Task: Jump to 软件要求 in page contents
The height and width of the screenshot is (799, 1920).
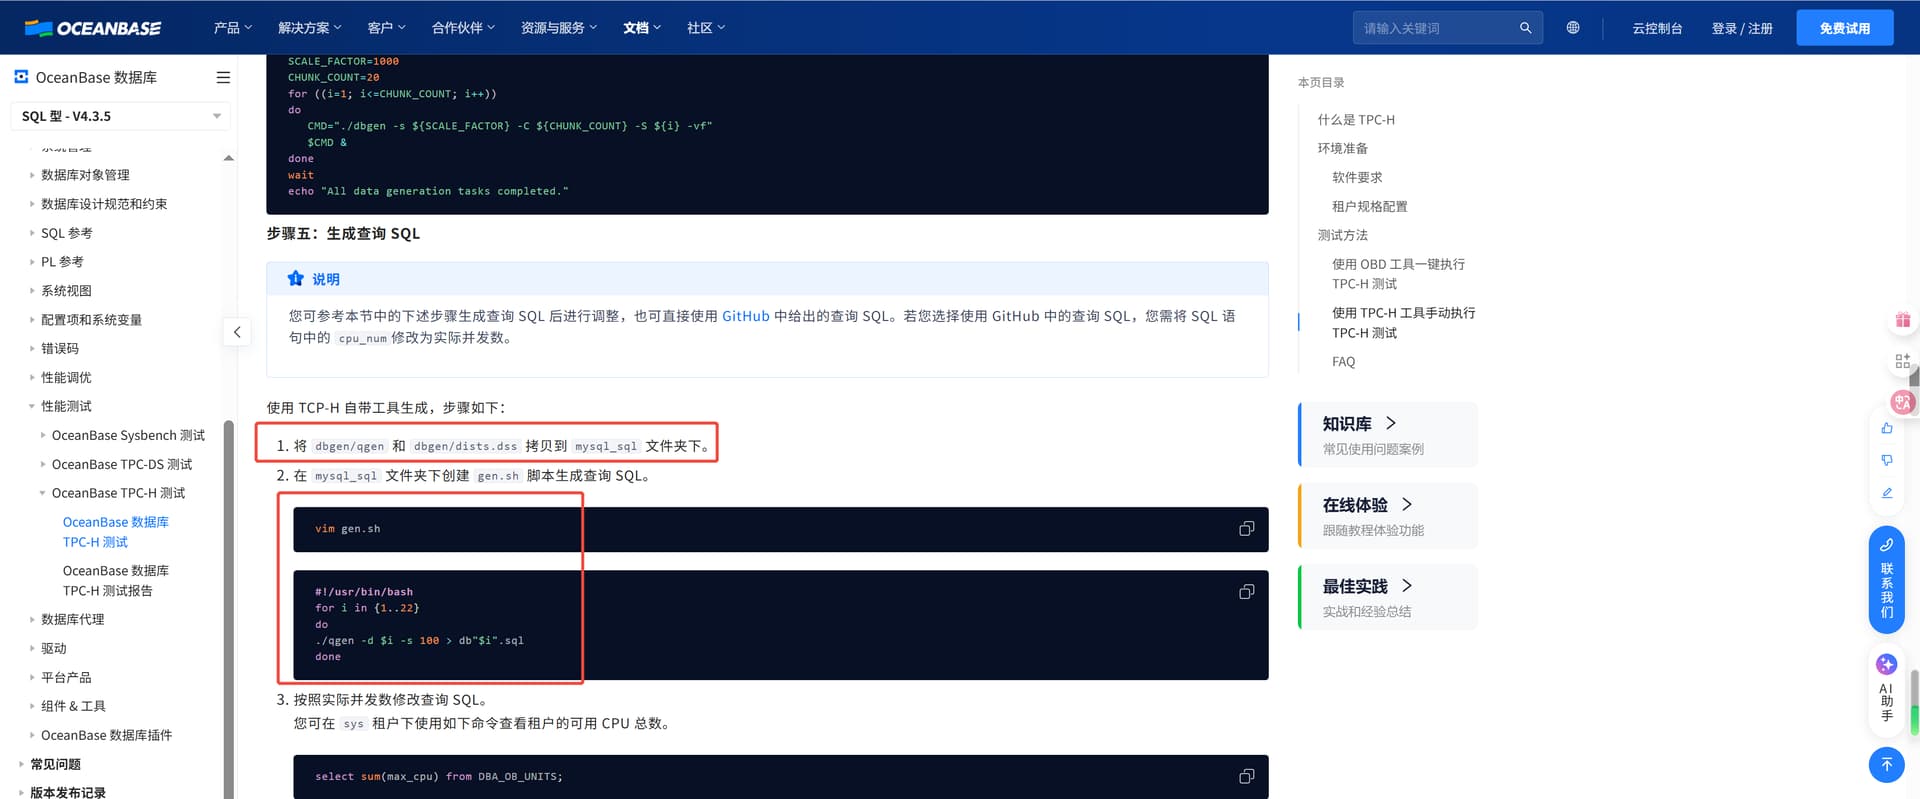Action: pos(1357,178)
